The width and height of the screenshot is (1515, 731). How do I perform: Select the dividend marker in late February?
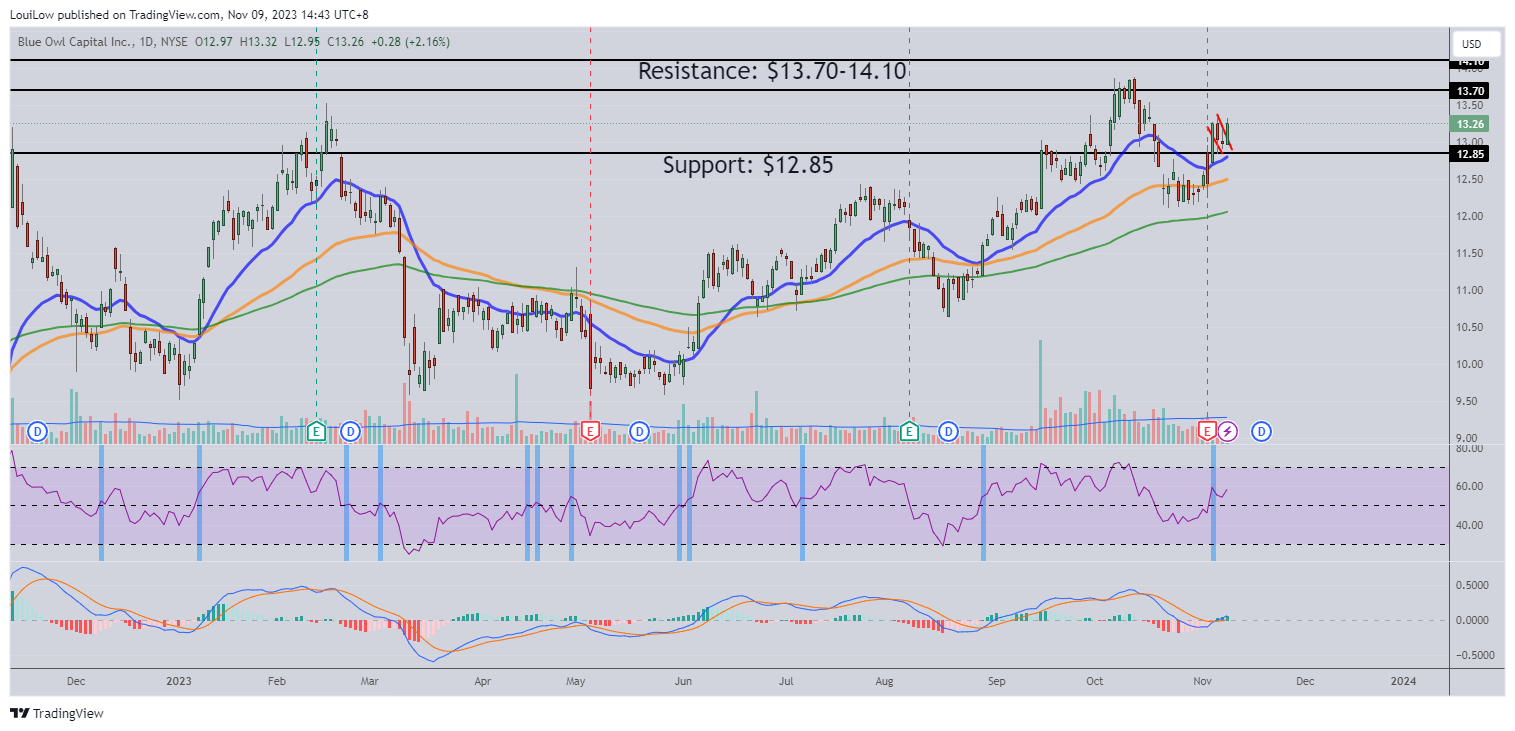(350, 431)
